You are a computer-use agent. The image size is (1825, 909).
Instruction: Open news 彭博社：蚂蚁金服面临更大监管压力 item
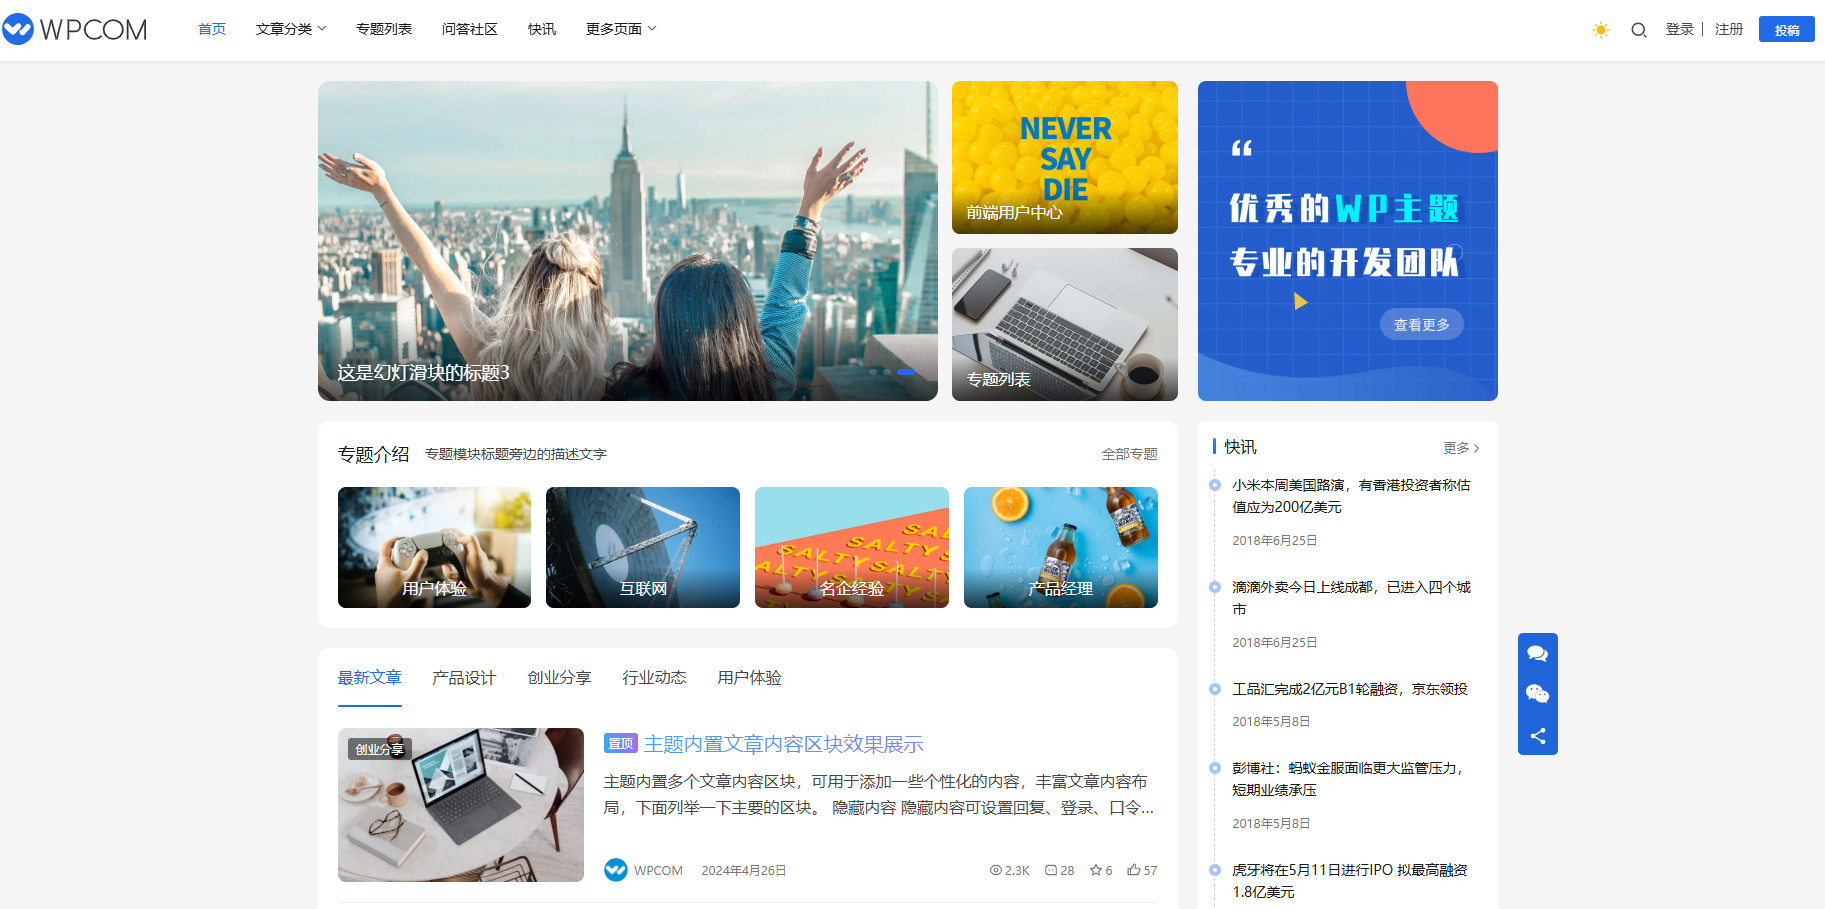coord(1350,779)
